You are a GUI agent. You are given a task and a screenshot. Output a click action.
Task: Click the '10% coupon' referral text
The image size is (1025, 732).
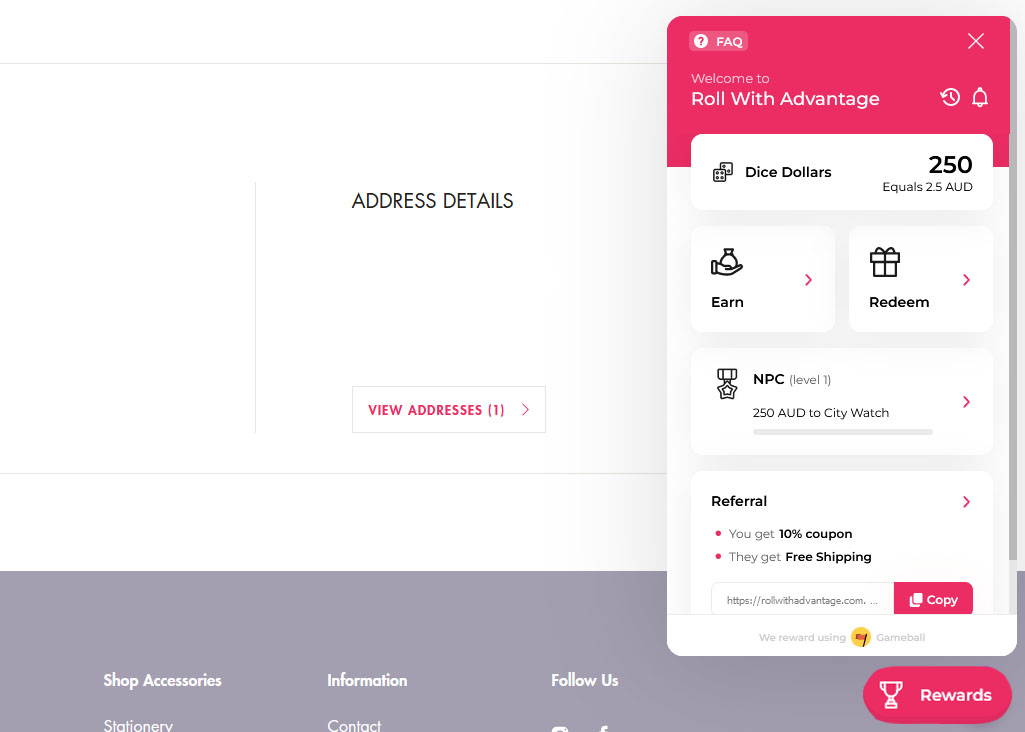[x=815, y=534]
